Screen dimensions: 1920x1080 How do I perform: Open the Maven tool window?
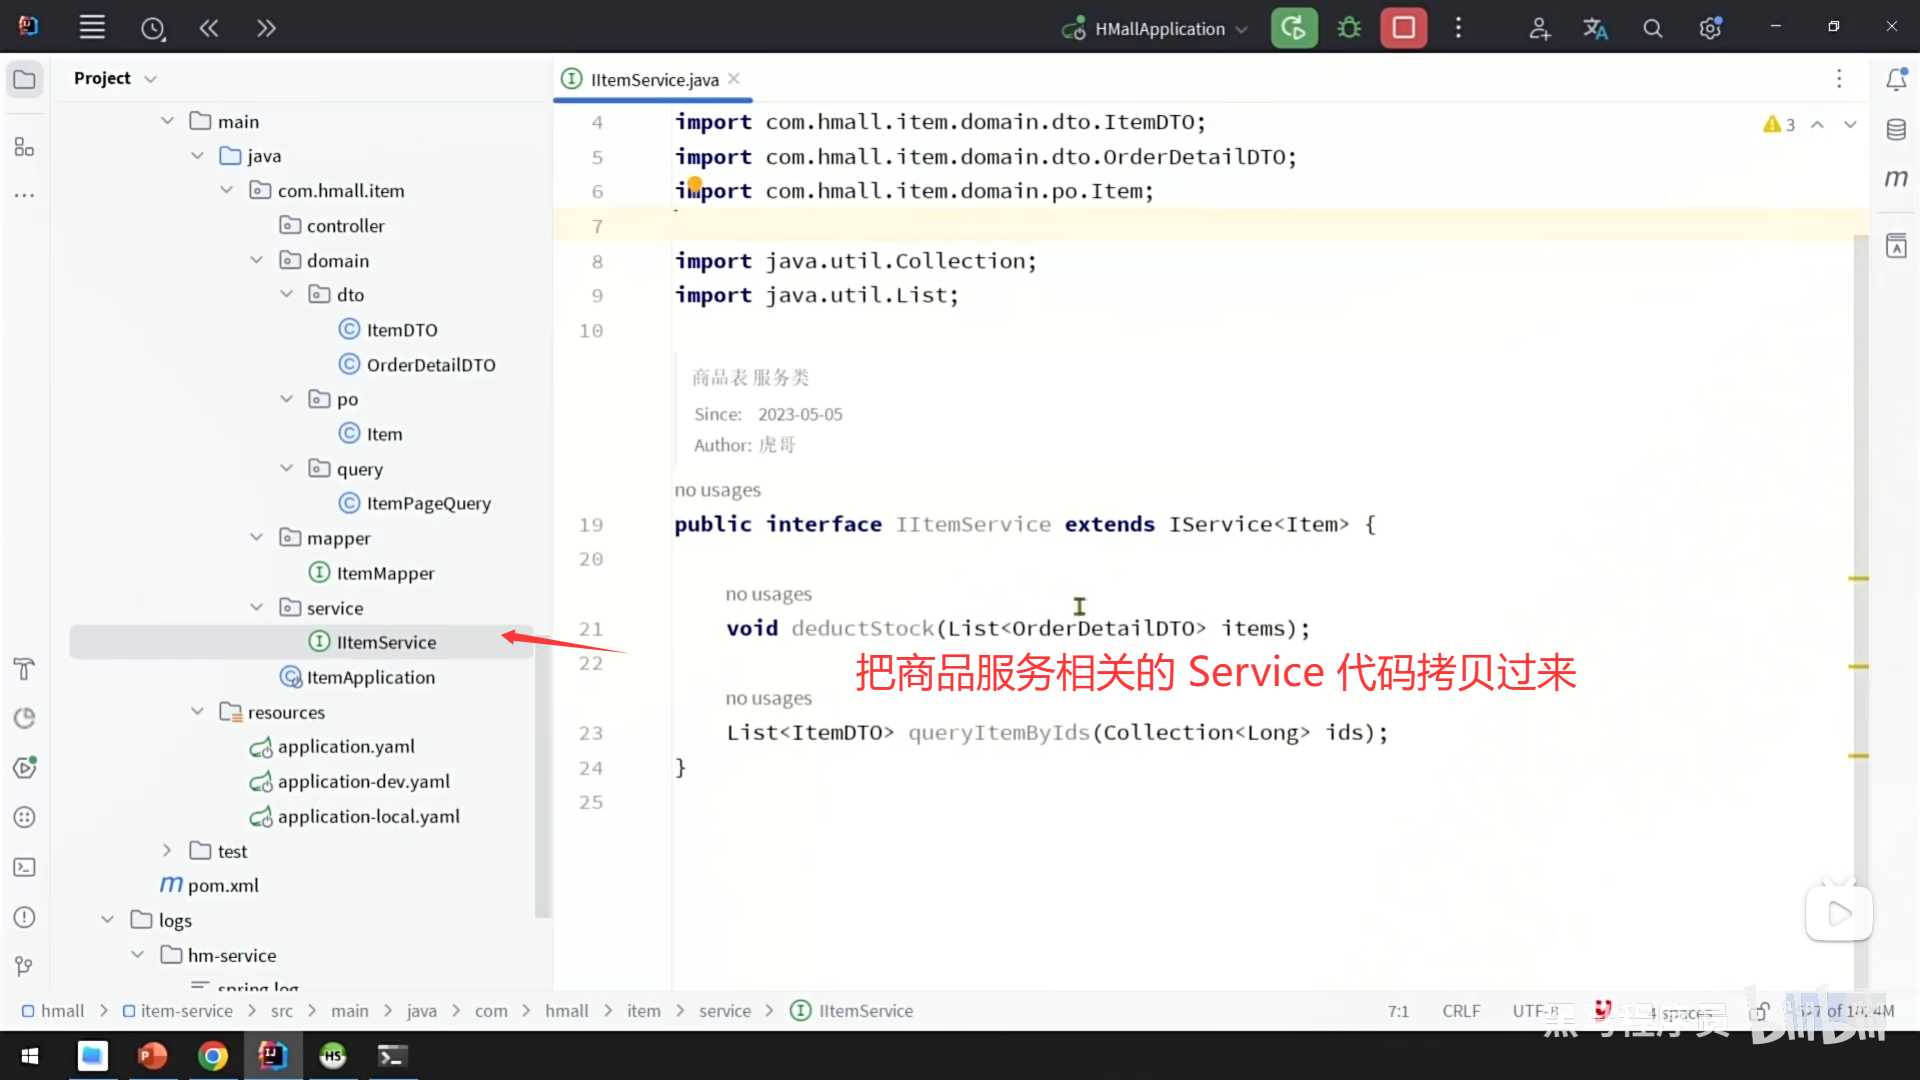pos(1896,179)
